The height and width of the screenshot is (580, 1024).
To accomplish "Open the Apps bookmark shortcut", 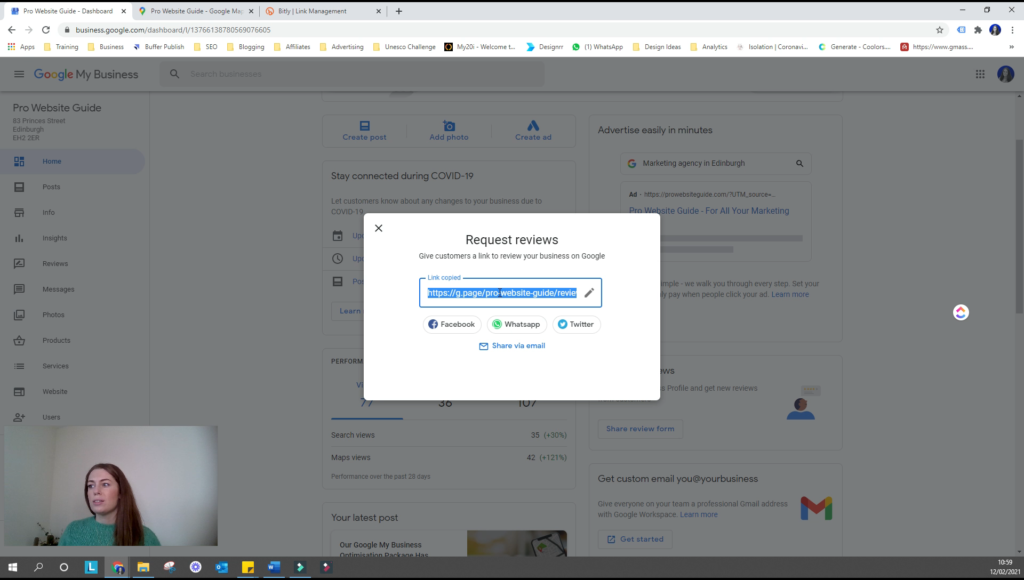I will pyautogui.click(x=21, y=47).
